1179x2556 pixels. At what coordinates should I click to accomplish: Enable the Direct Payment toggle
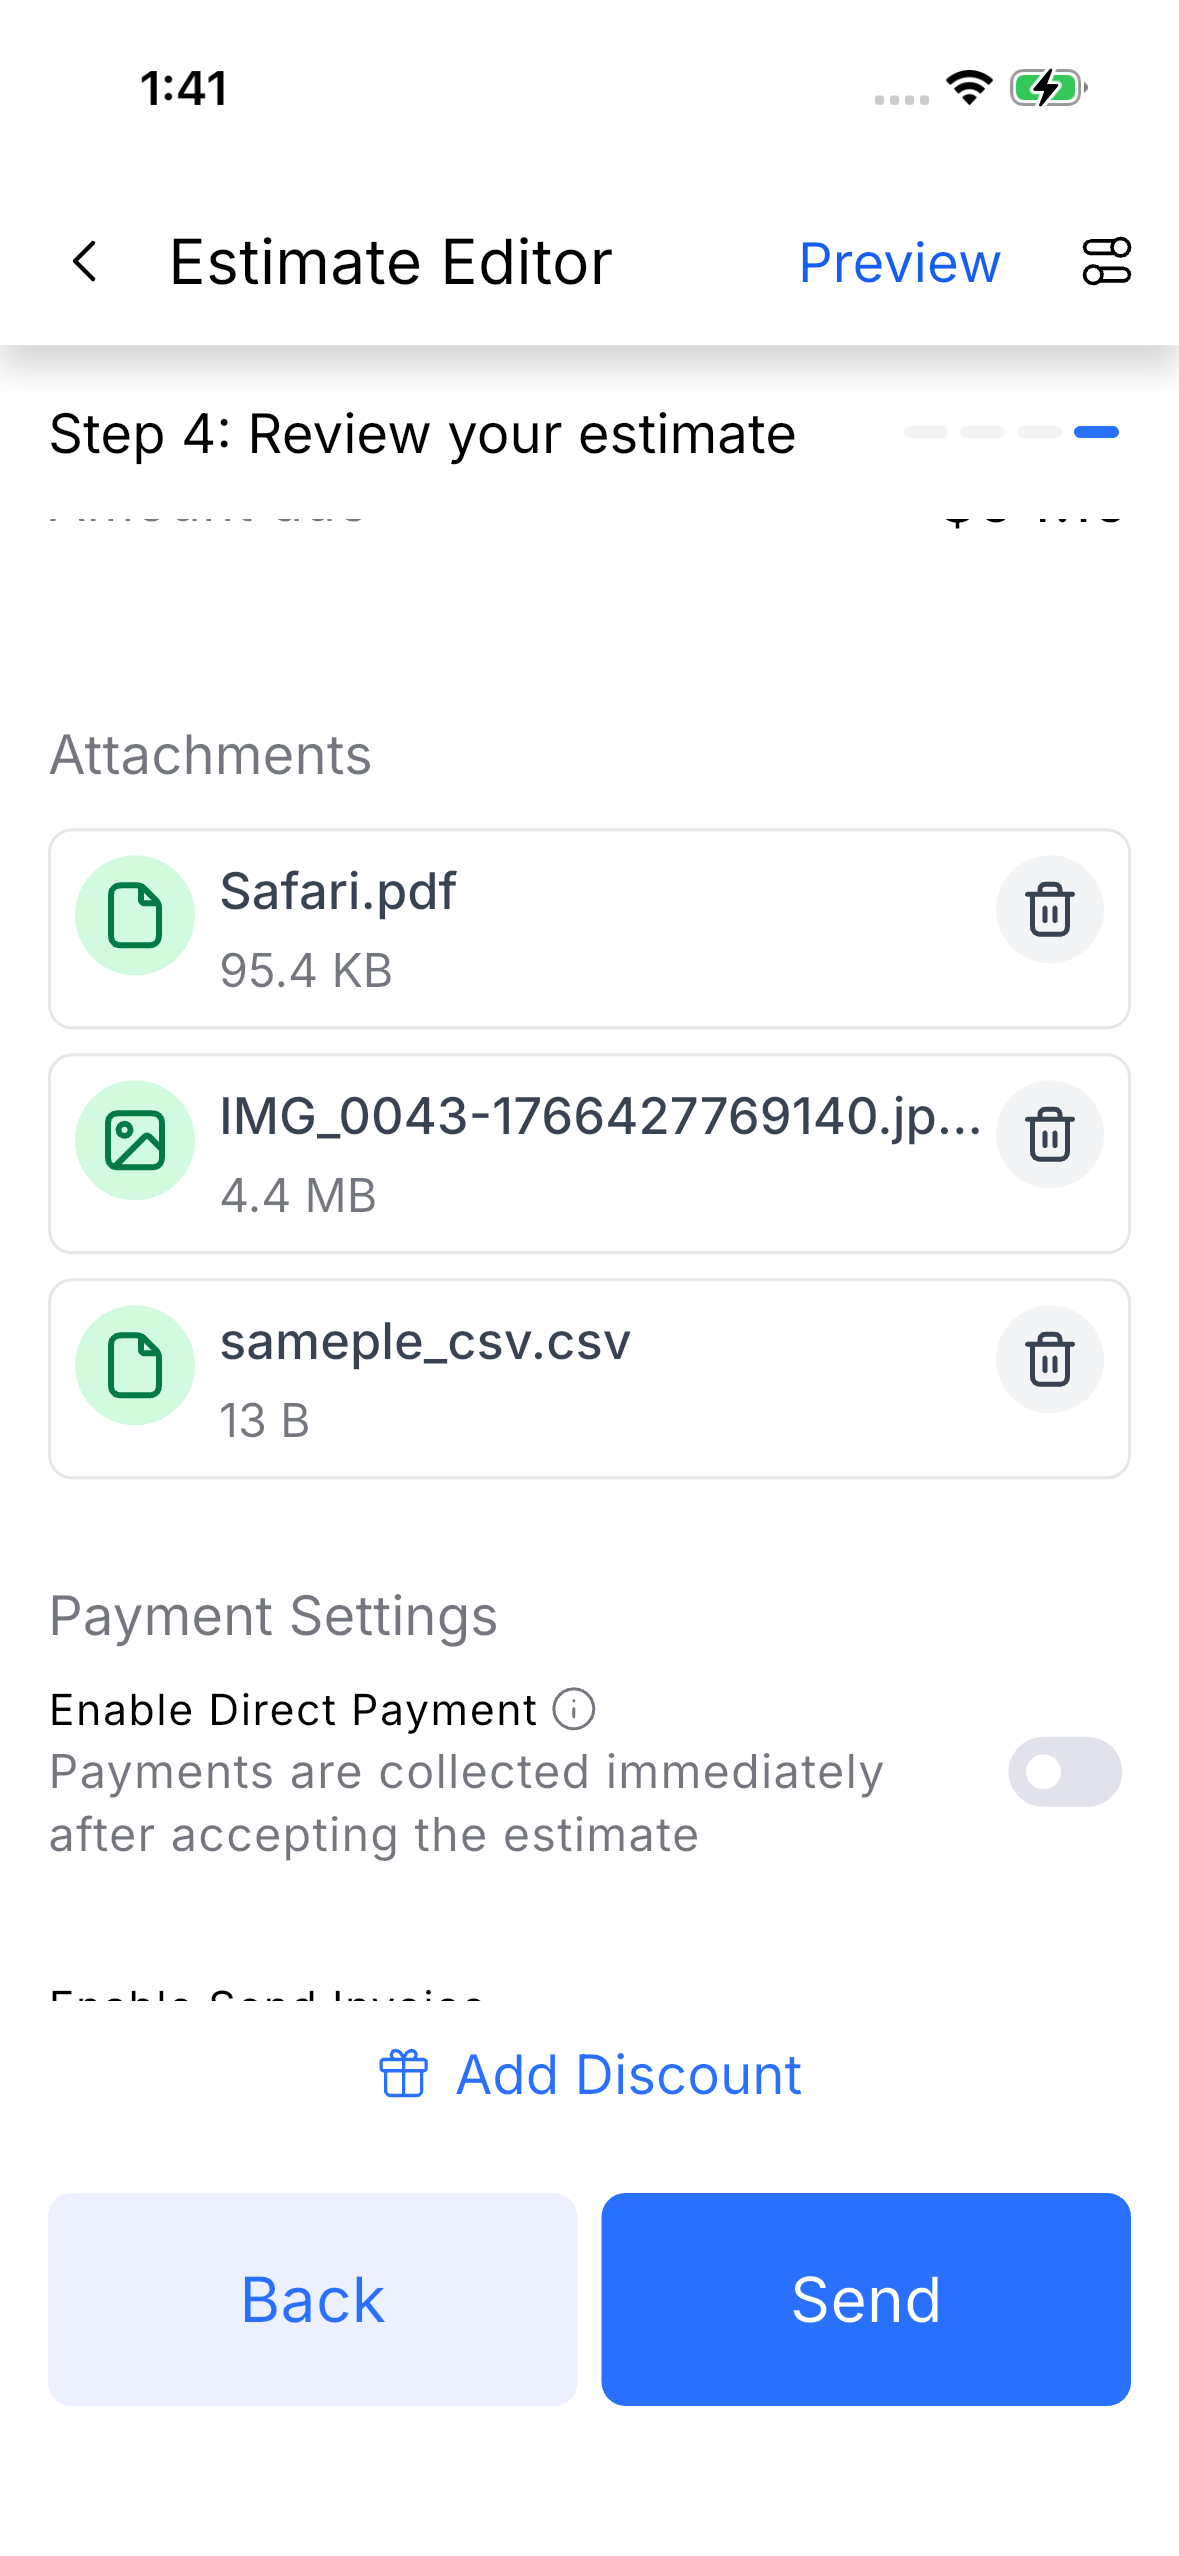[1064, 1772]
